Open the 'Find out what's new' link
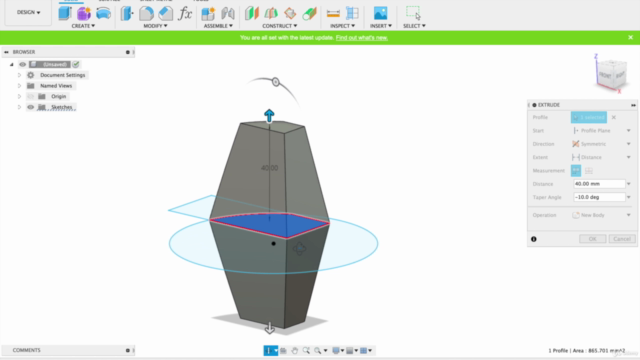The height and width of the screenshot is (360, 640). click(362, 38)
